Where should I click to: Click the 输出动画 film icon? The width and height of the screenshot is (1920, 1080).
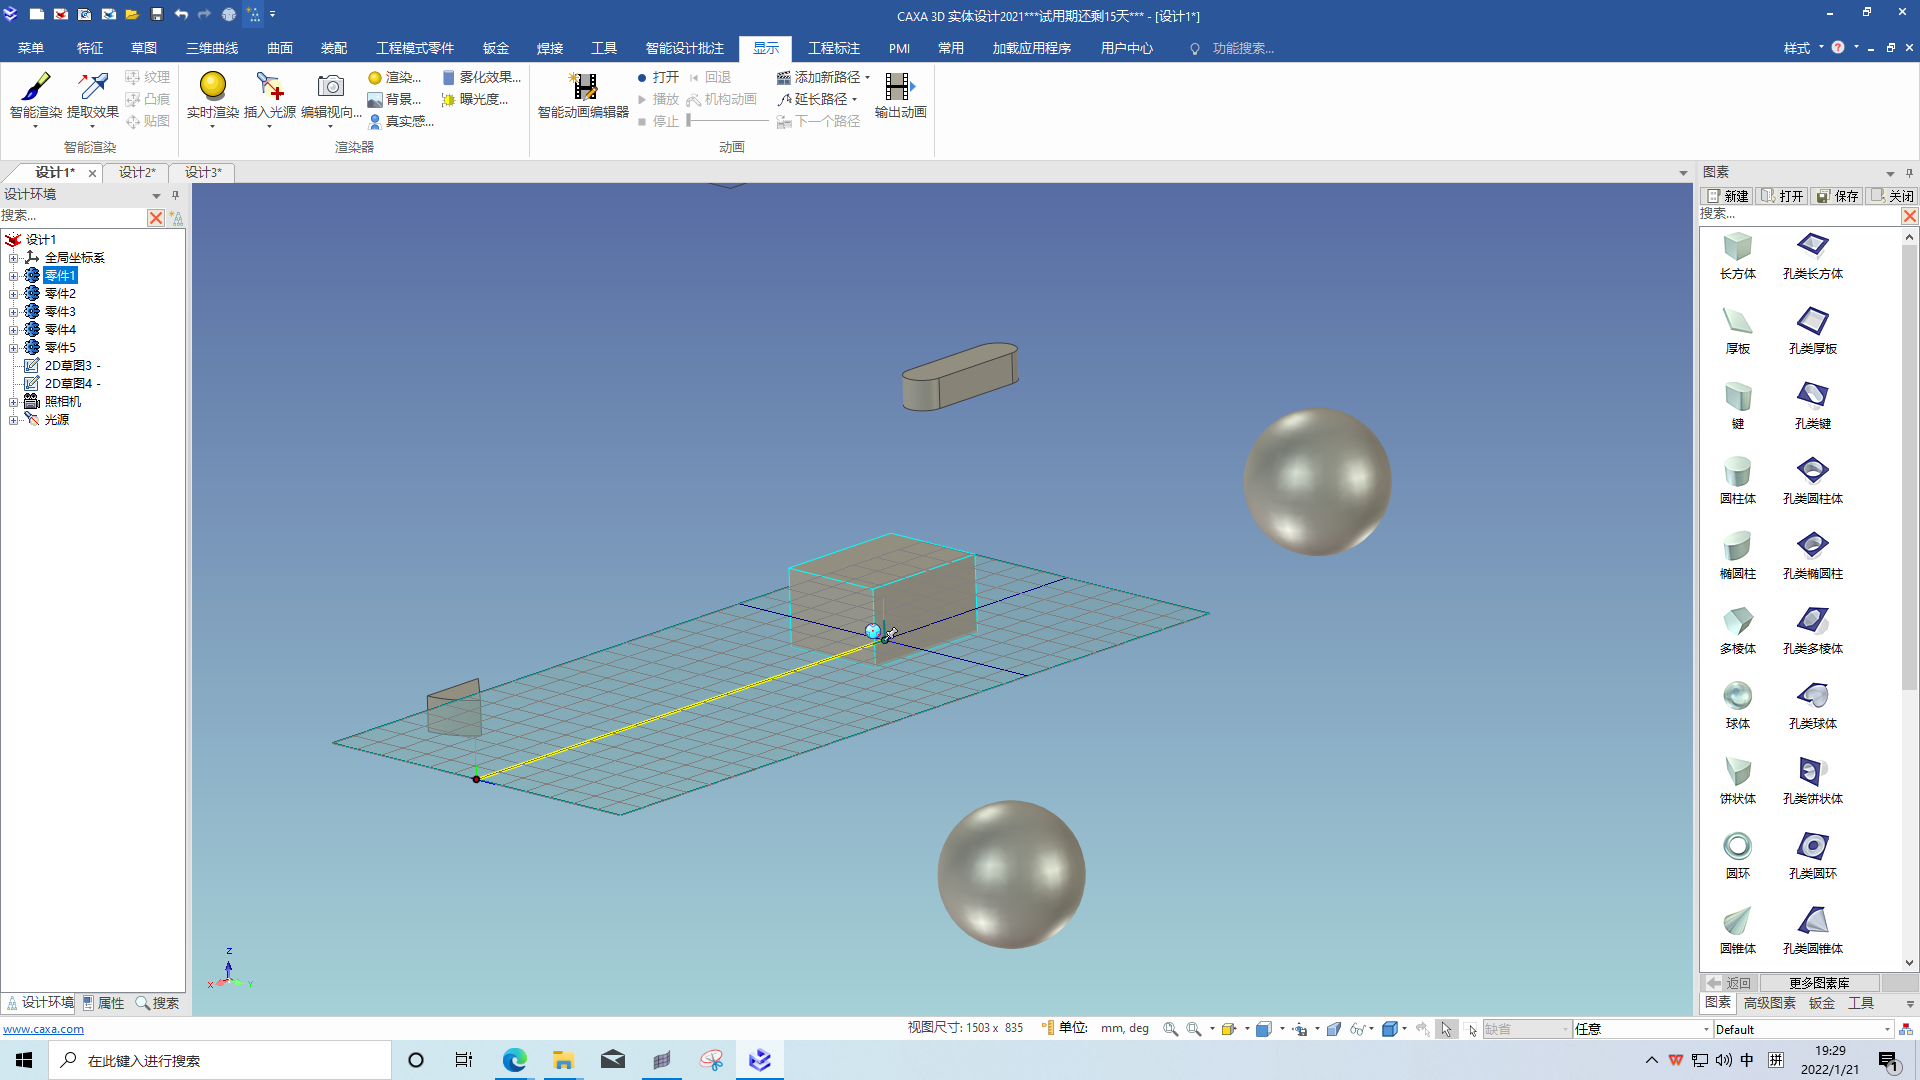pos(899,88)
